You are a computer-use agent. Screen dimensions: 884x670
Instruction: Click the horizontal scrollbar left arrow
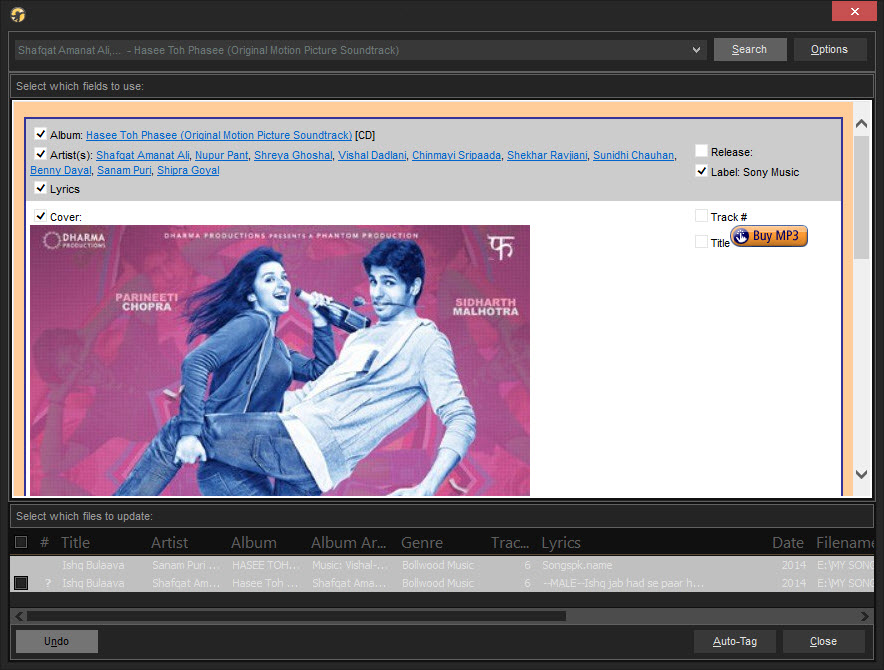tap(19, 616)
